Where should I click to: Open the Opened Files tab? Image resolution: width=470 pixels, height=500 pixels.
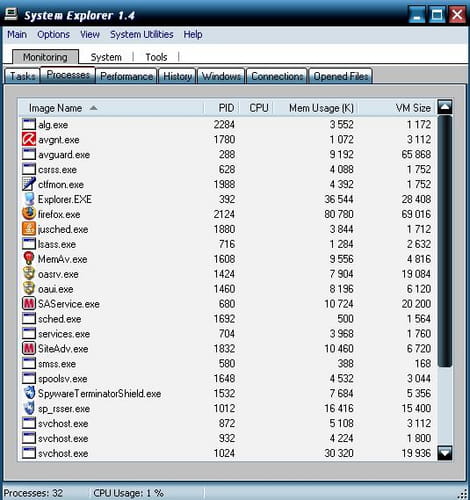click(341, 76)
